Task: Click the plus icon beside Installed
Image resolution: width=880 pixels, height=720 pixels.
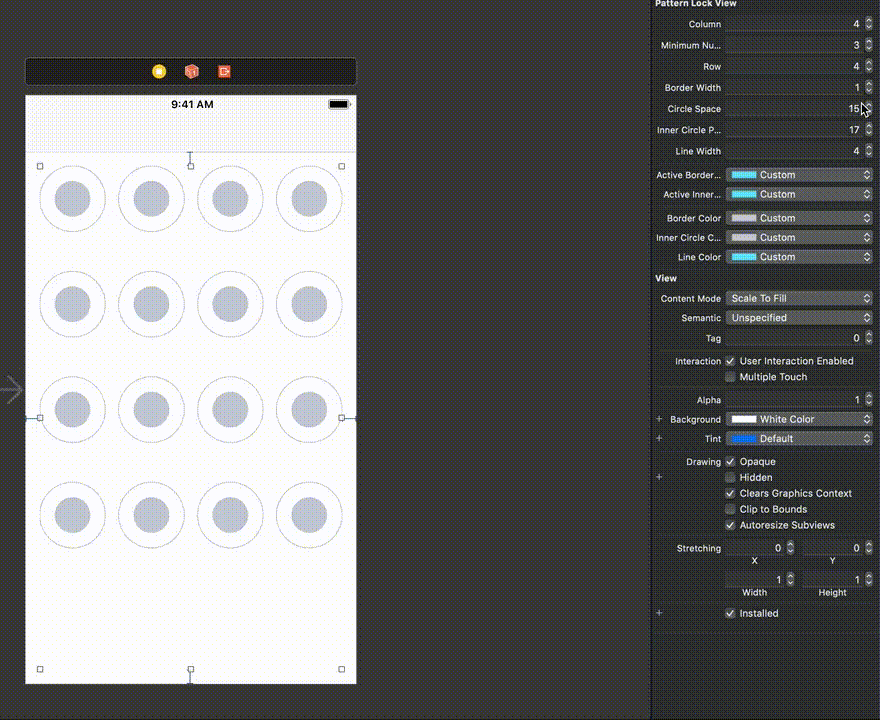Action: [659, 613]
